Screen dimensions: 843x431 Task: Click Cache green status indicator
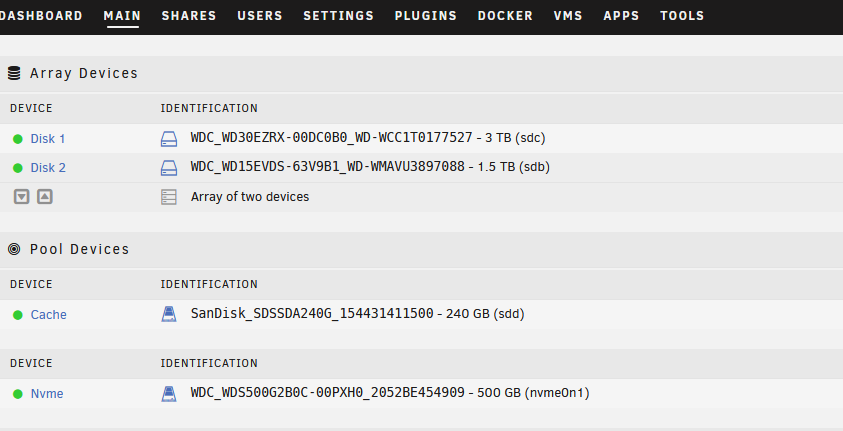pyautogui.click(x=18, y=315)
